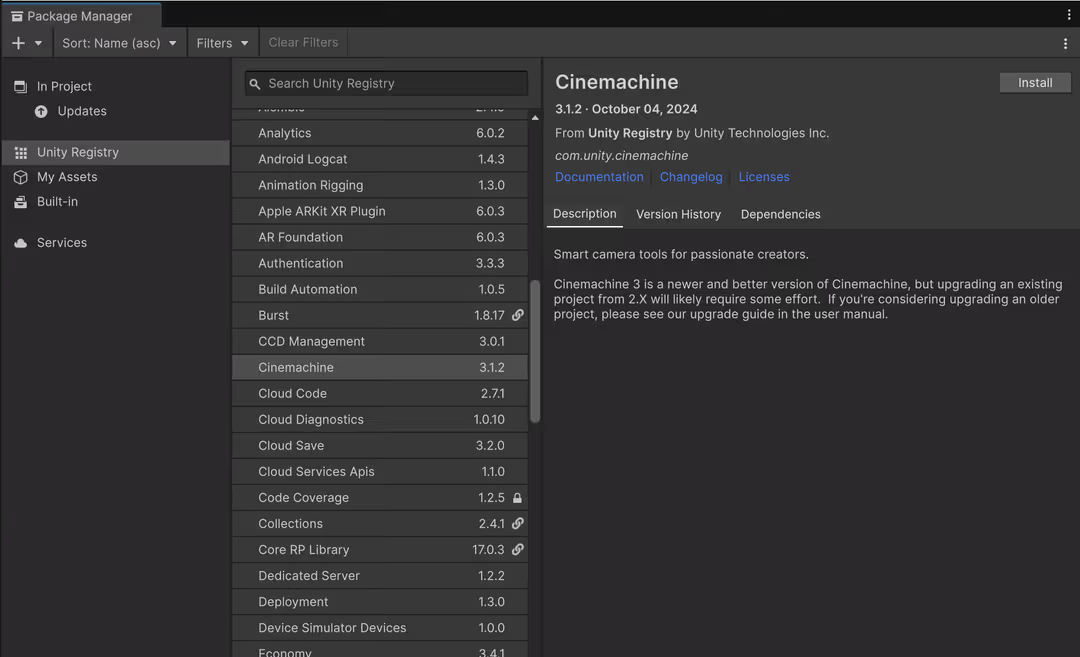
Task: Open the Changelog link
Action: pos(691,177)
